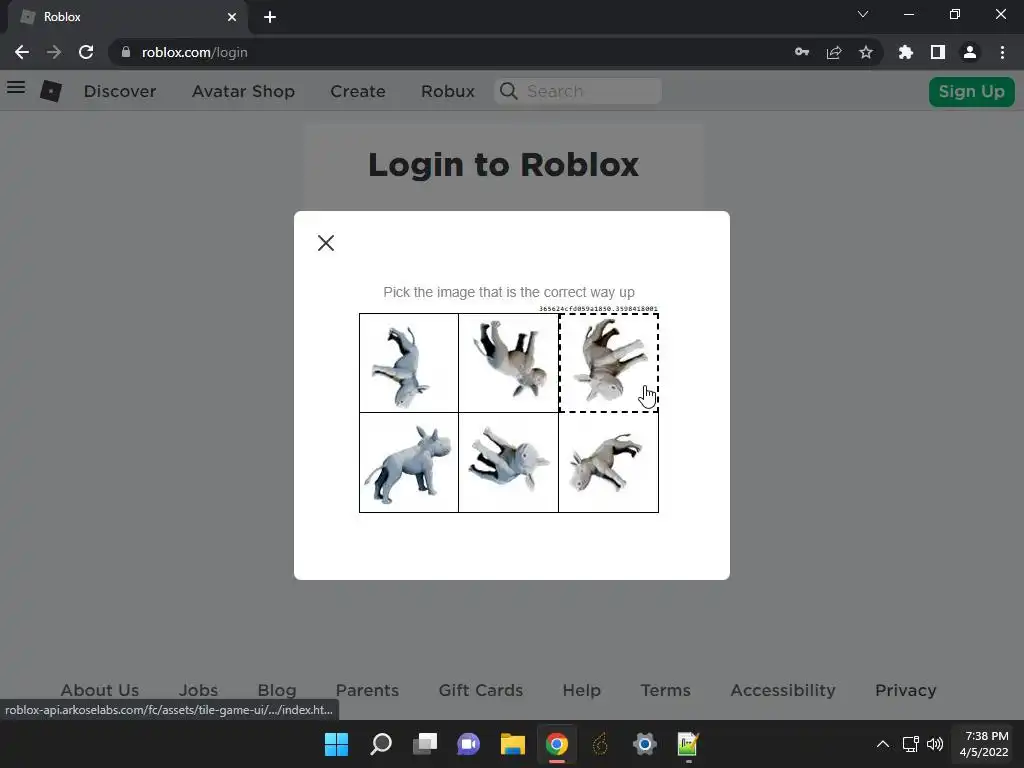Open the Discover menu item
The height and width of the screenshot is (768, 1024).
120,91
